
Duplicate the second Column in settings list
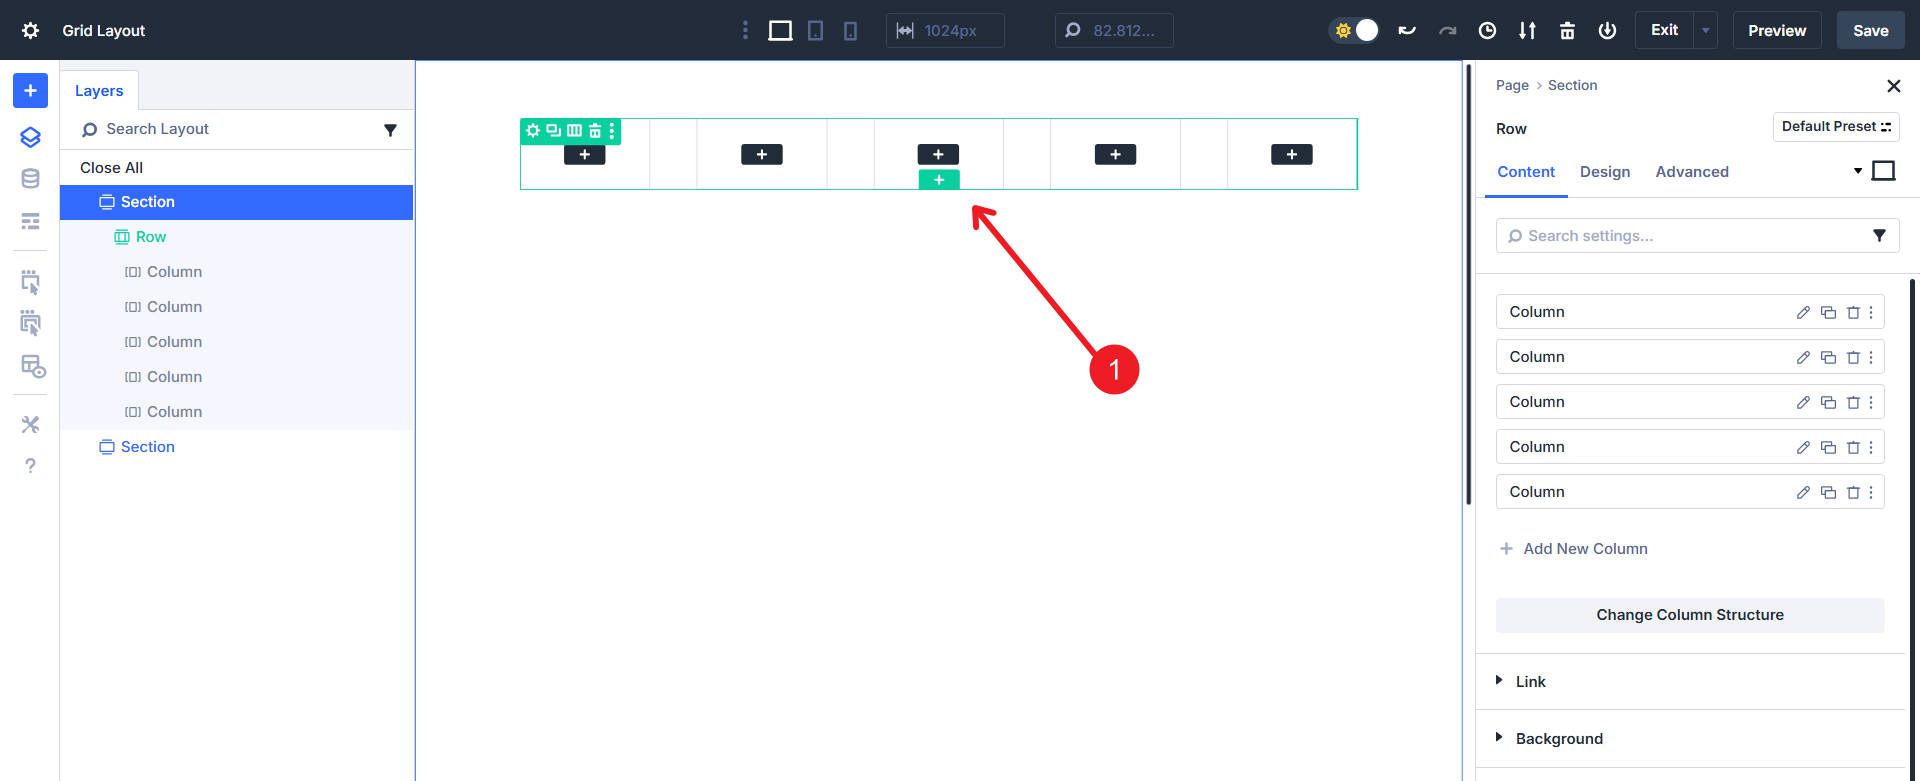[x=1828, y=357]
